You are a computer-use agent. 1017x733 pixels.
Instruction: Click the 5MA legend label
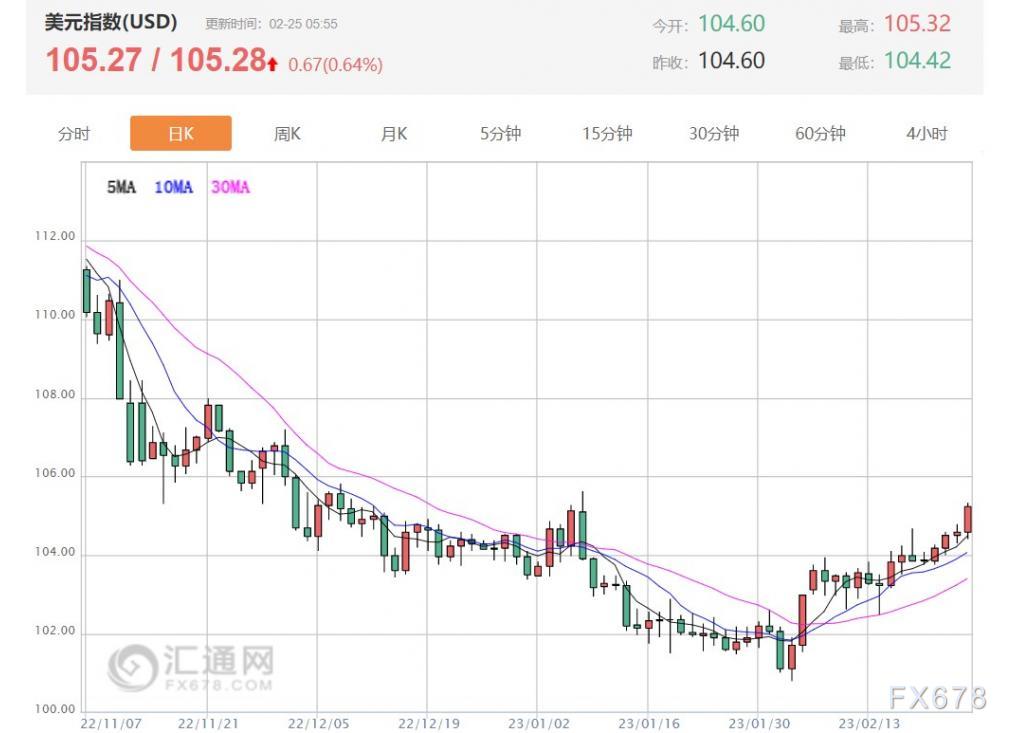120,187
